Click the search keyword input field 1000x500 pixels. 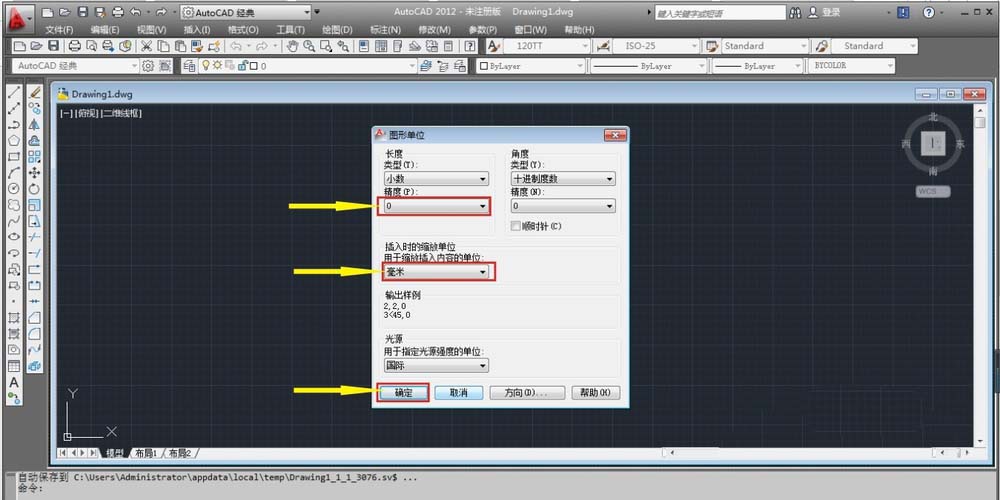pos(720,13)
